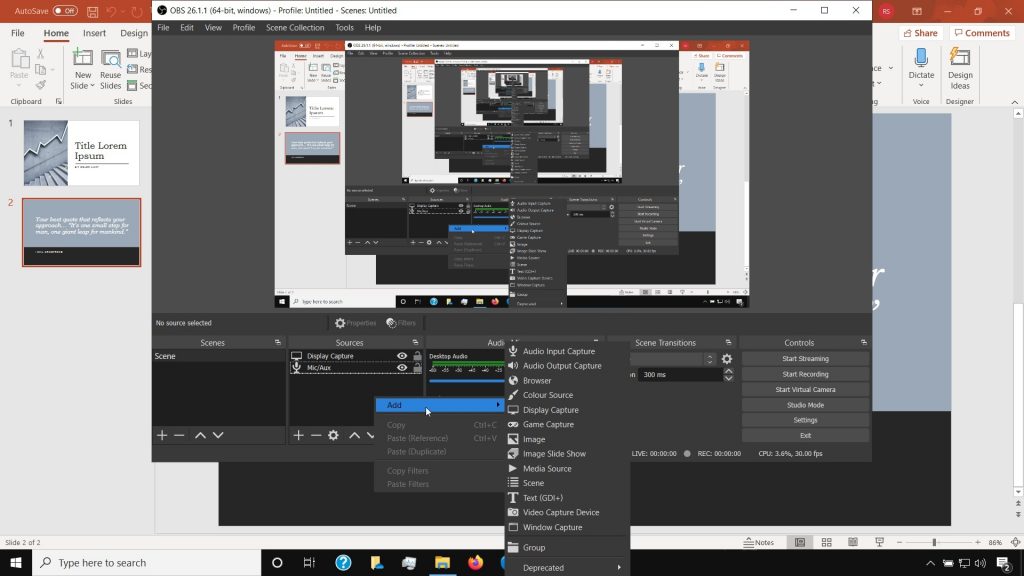Select the Format Painter brush in PowerPoint

[x=40, y=84]
